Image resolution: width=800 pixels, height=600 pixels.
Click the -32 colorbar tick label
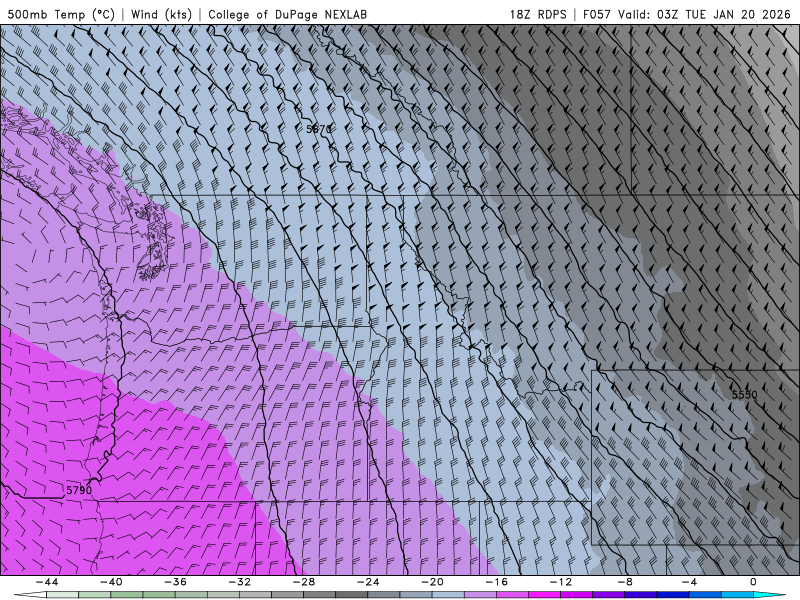pyautogui.click(x=240, y=582)
